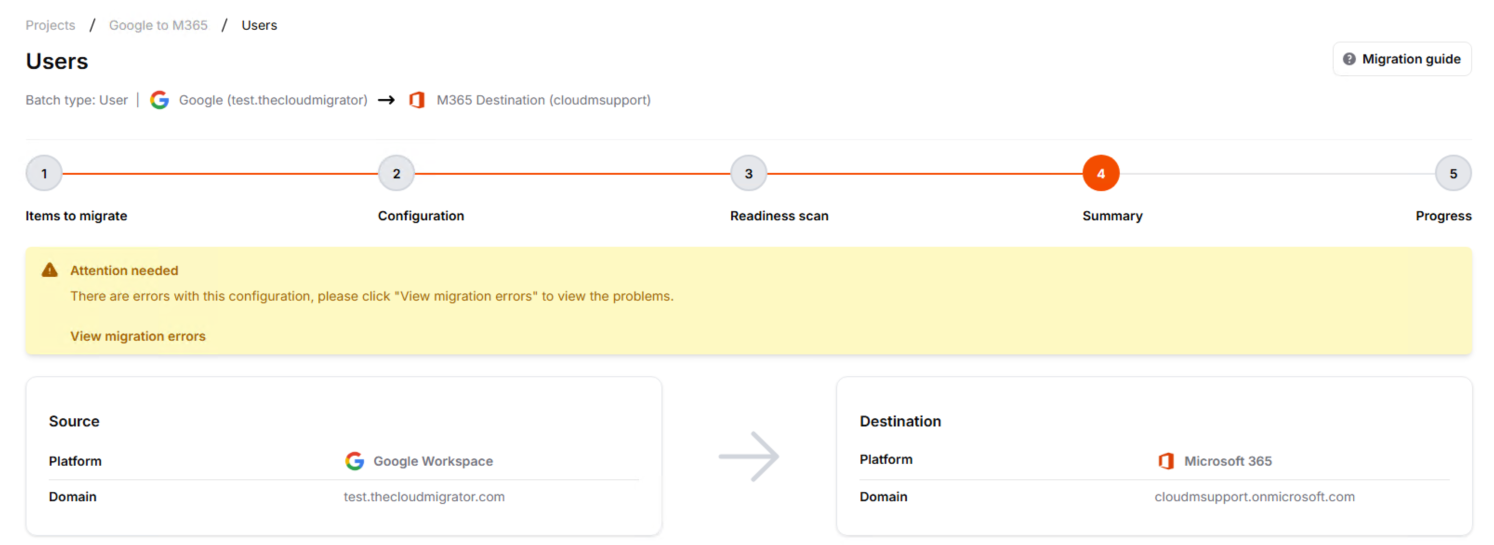Open the Projects breadcrumb link
The height and width of the screenshot is (545, 1494).
click(50, 25)
